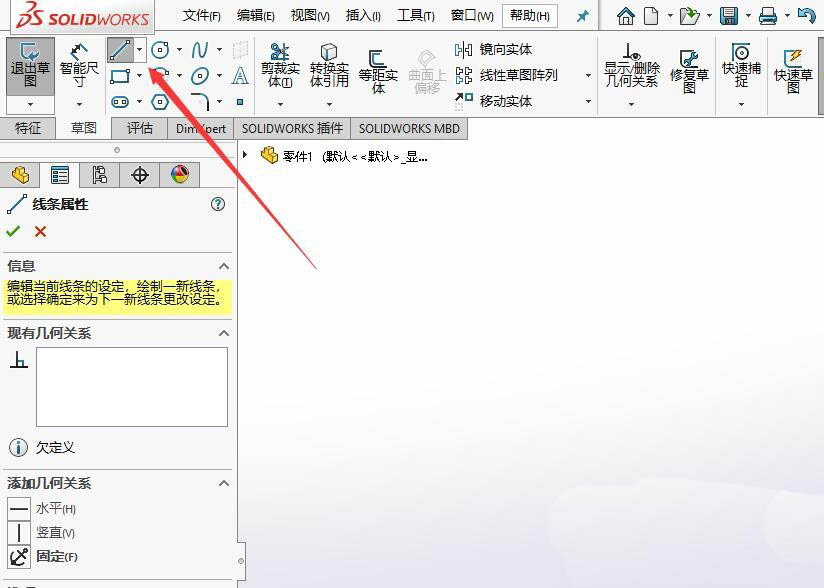Open the DisplayManager color ball tab

(180, 175)
